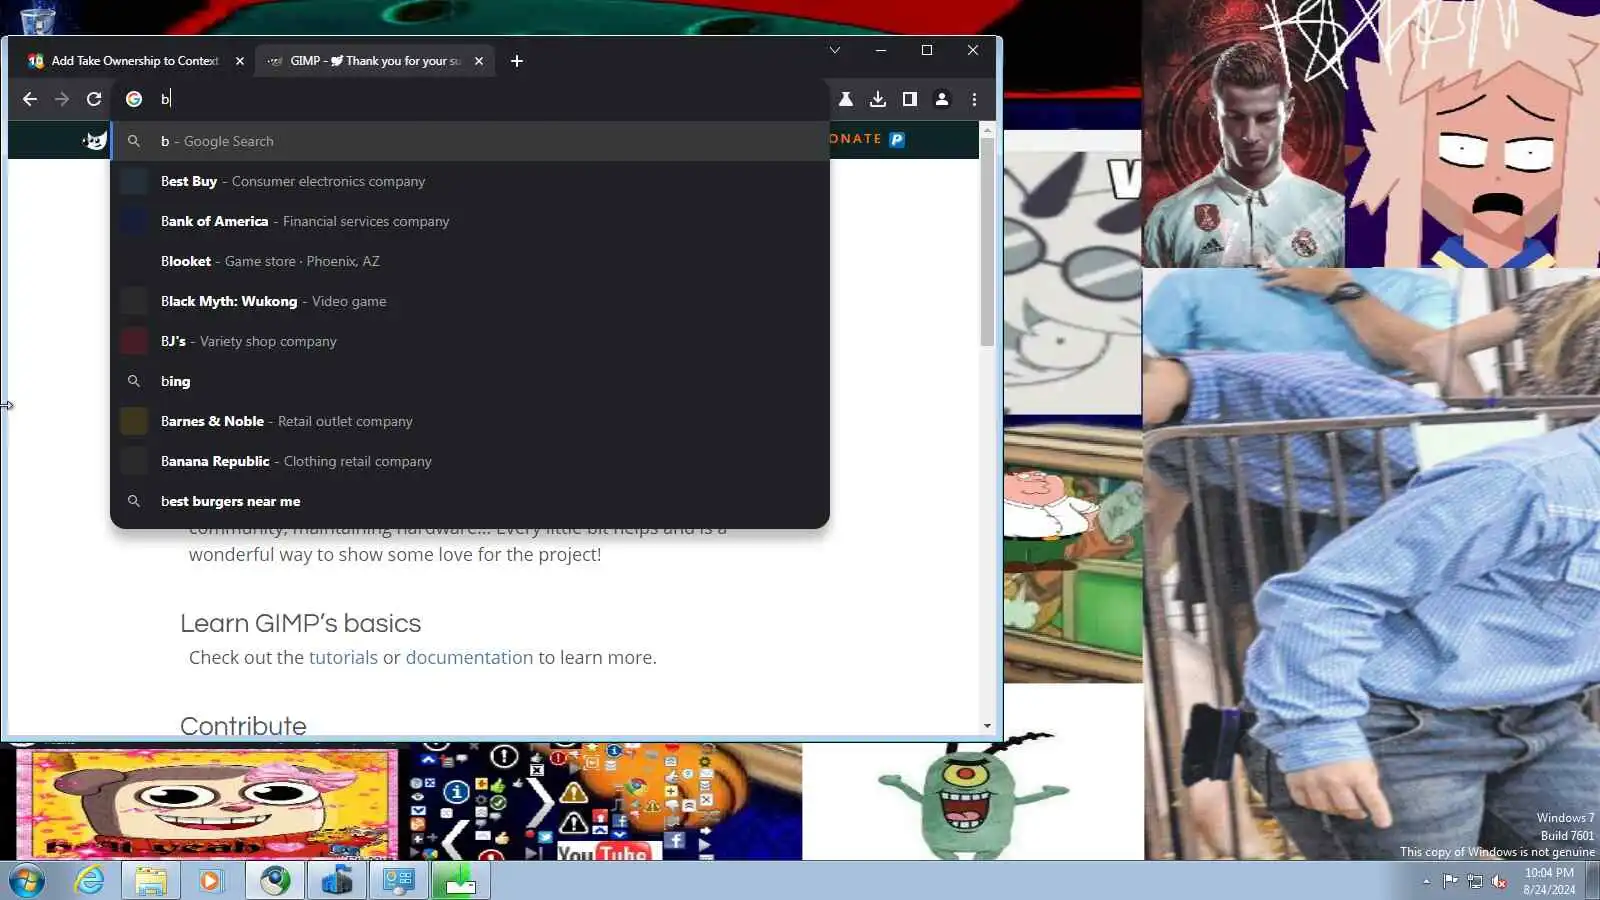Click the page scrollbar up arrow
1600x900 pixels.
(987, 130)
